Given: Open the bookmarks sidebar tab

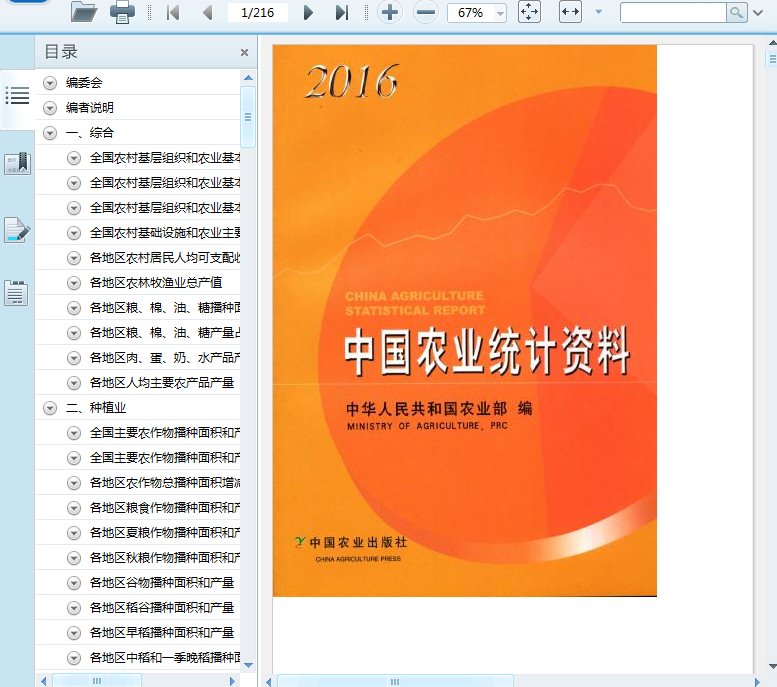Looking at the screenshot, I should click(x=17, y=163).
